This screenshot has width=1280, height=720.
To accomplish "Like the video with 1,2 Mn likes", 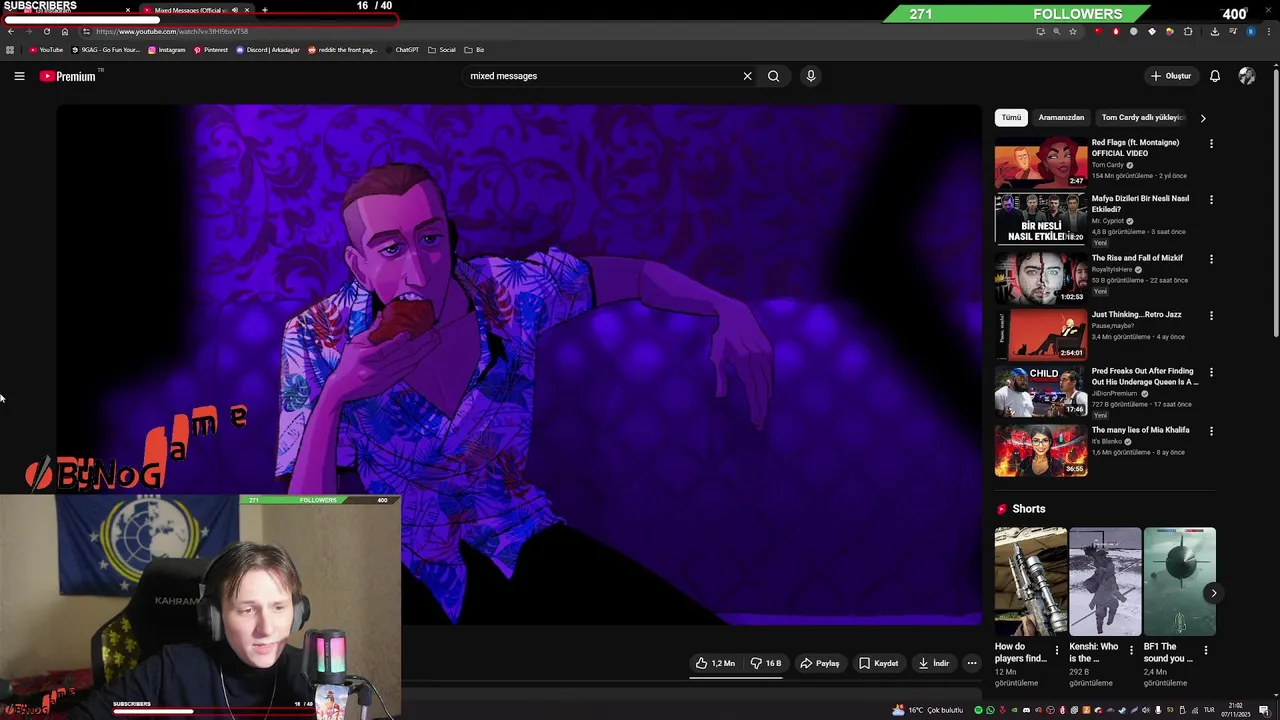I will click(x=715, y=663).
